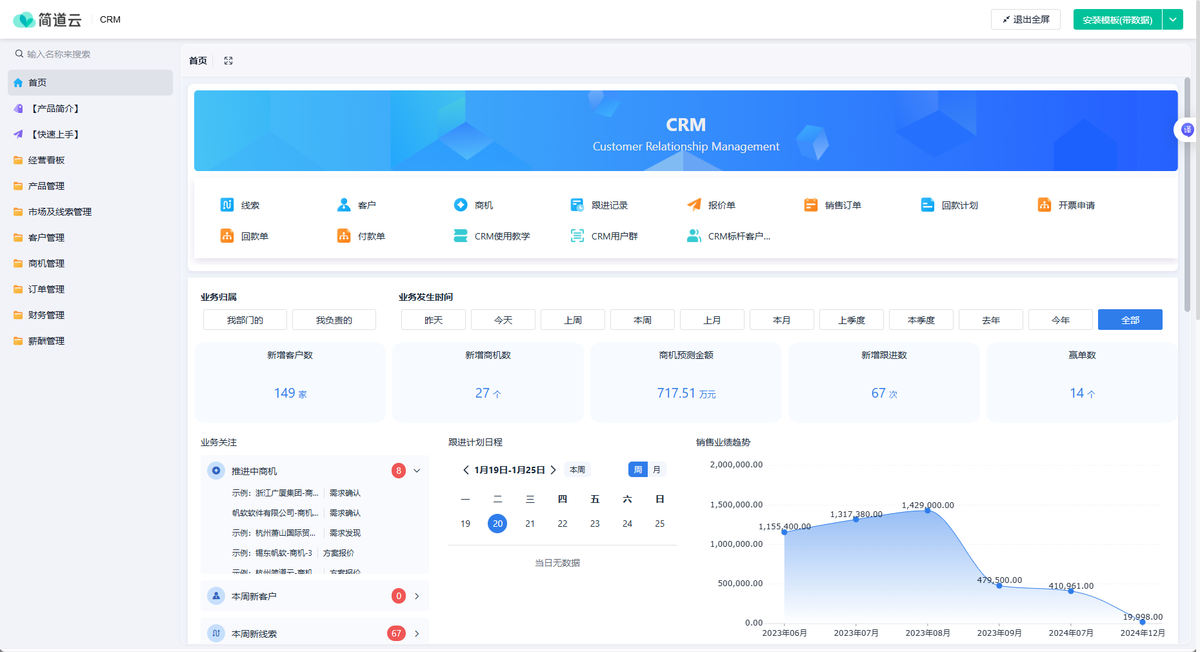The width and height of the screenshot is (1200, 652).
Task: Select 首页 in the sidebar
Action: [x=90, y=83]
